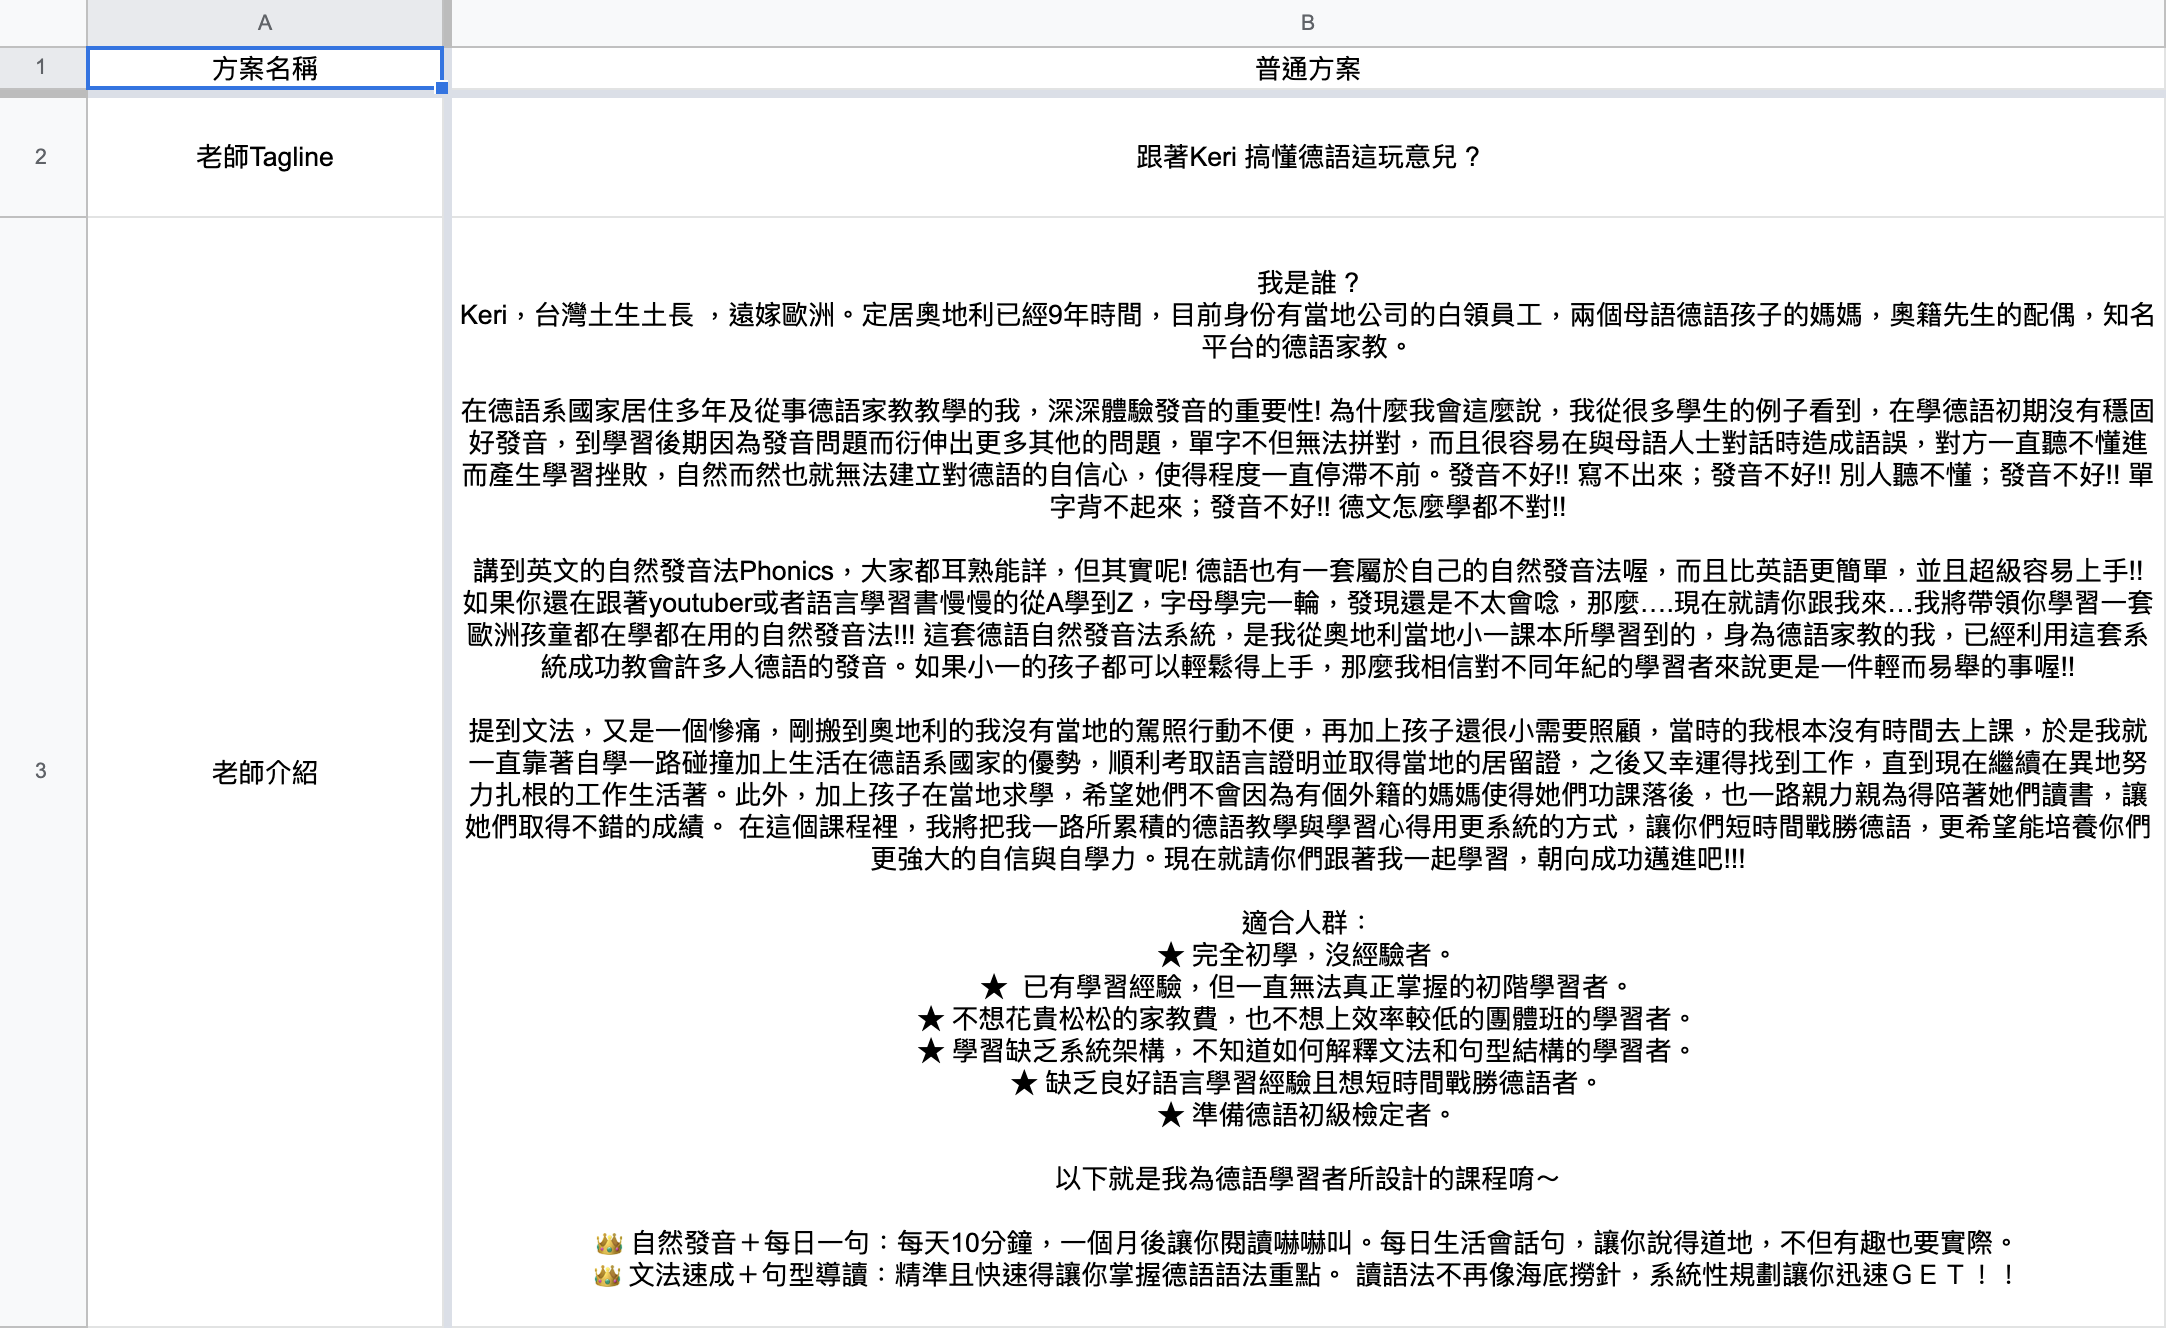Image resolution: width=2166 pixels, height=1328 pixels.
Task: Click the star before 準備德語初級檢定者
Action: click(1169, 1115)
